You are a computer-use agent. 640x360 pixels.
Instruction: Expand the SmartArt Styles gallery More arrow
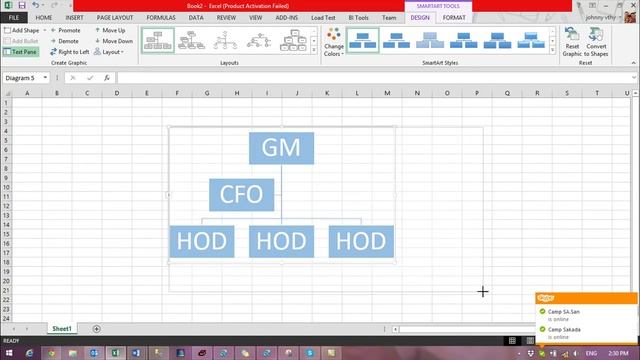(553, 50)
